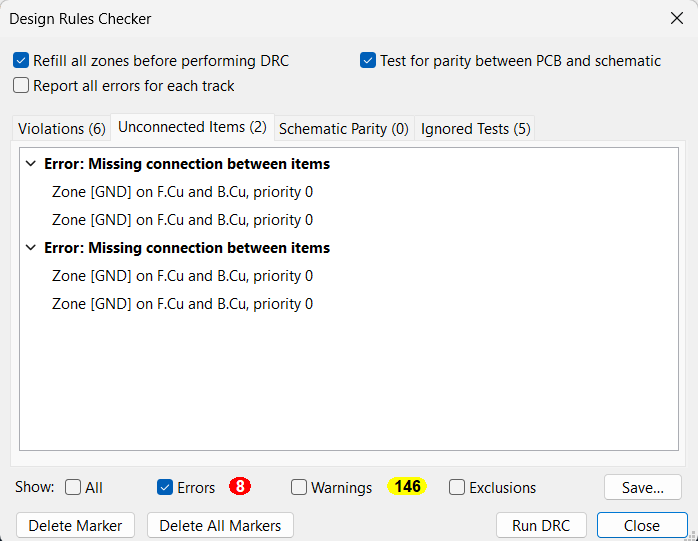The width and height of the screenshot is (698, 541).
Task: Close the Design Rules Checker window
Action: click(x=676, y=18)
